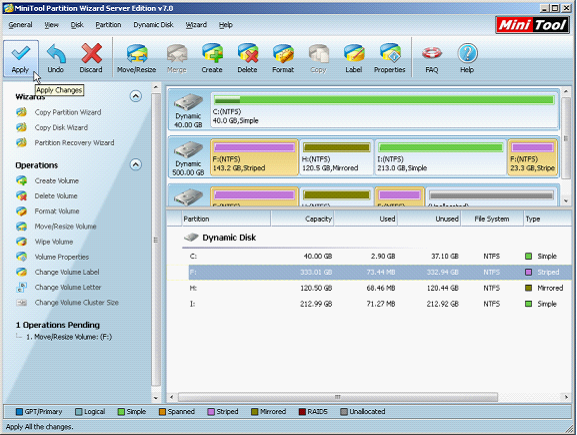
Task: Select the Move/Resize toolbar icon
Action: pyautogui.click(x=137, y=54)
